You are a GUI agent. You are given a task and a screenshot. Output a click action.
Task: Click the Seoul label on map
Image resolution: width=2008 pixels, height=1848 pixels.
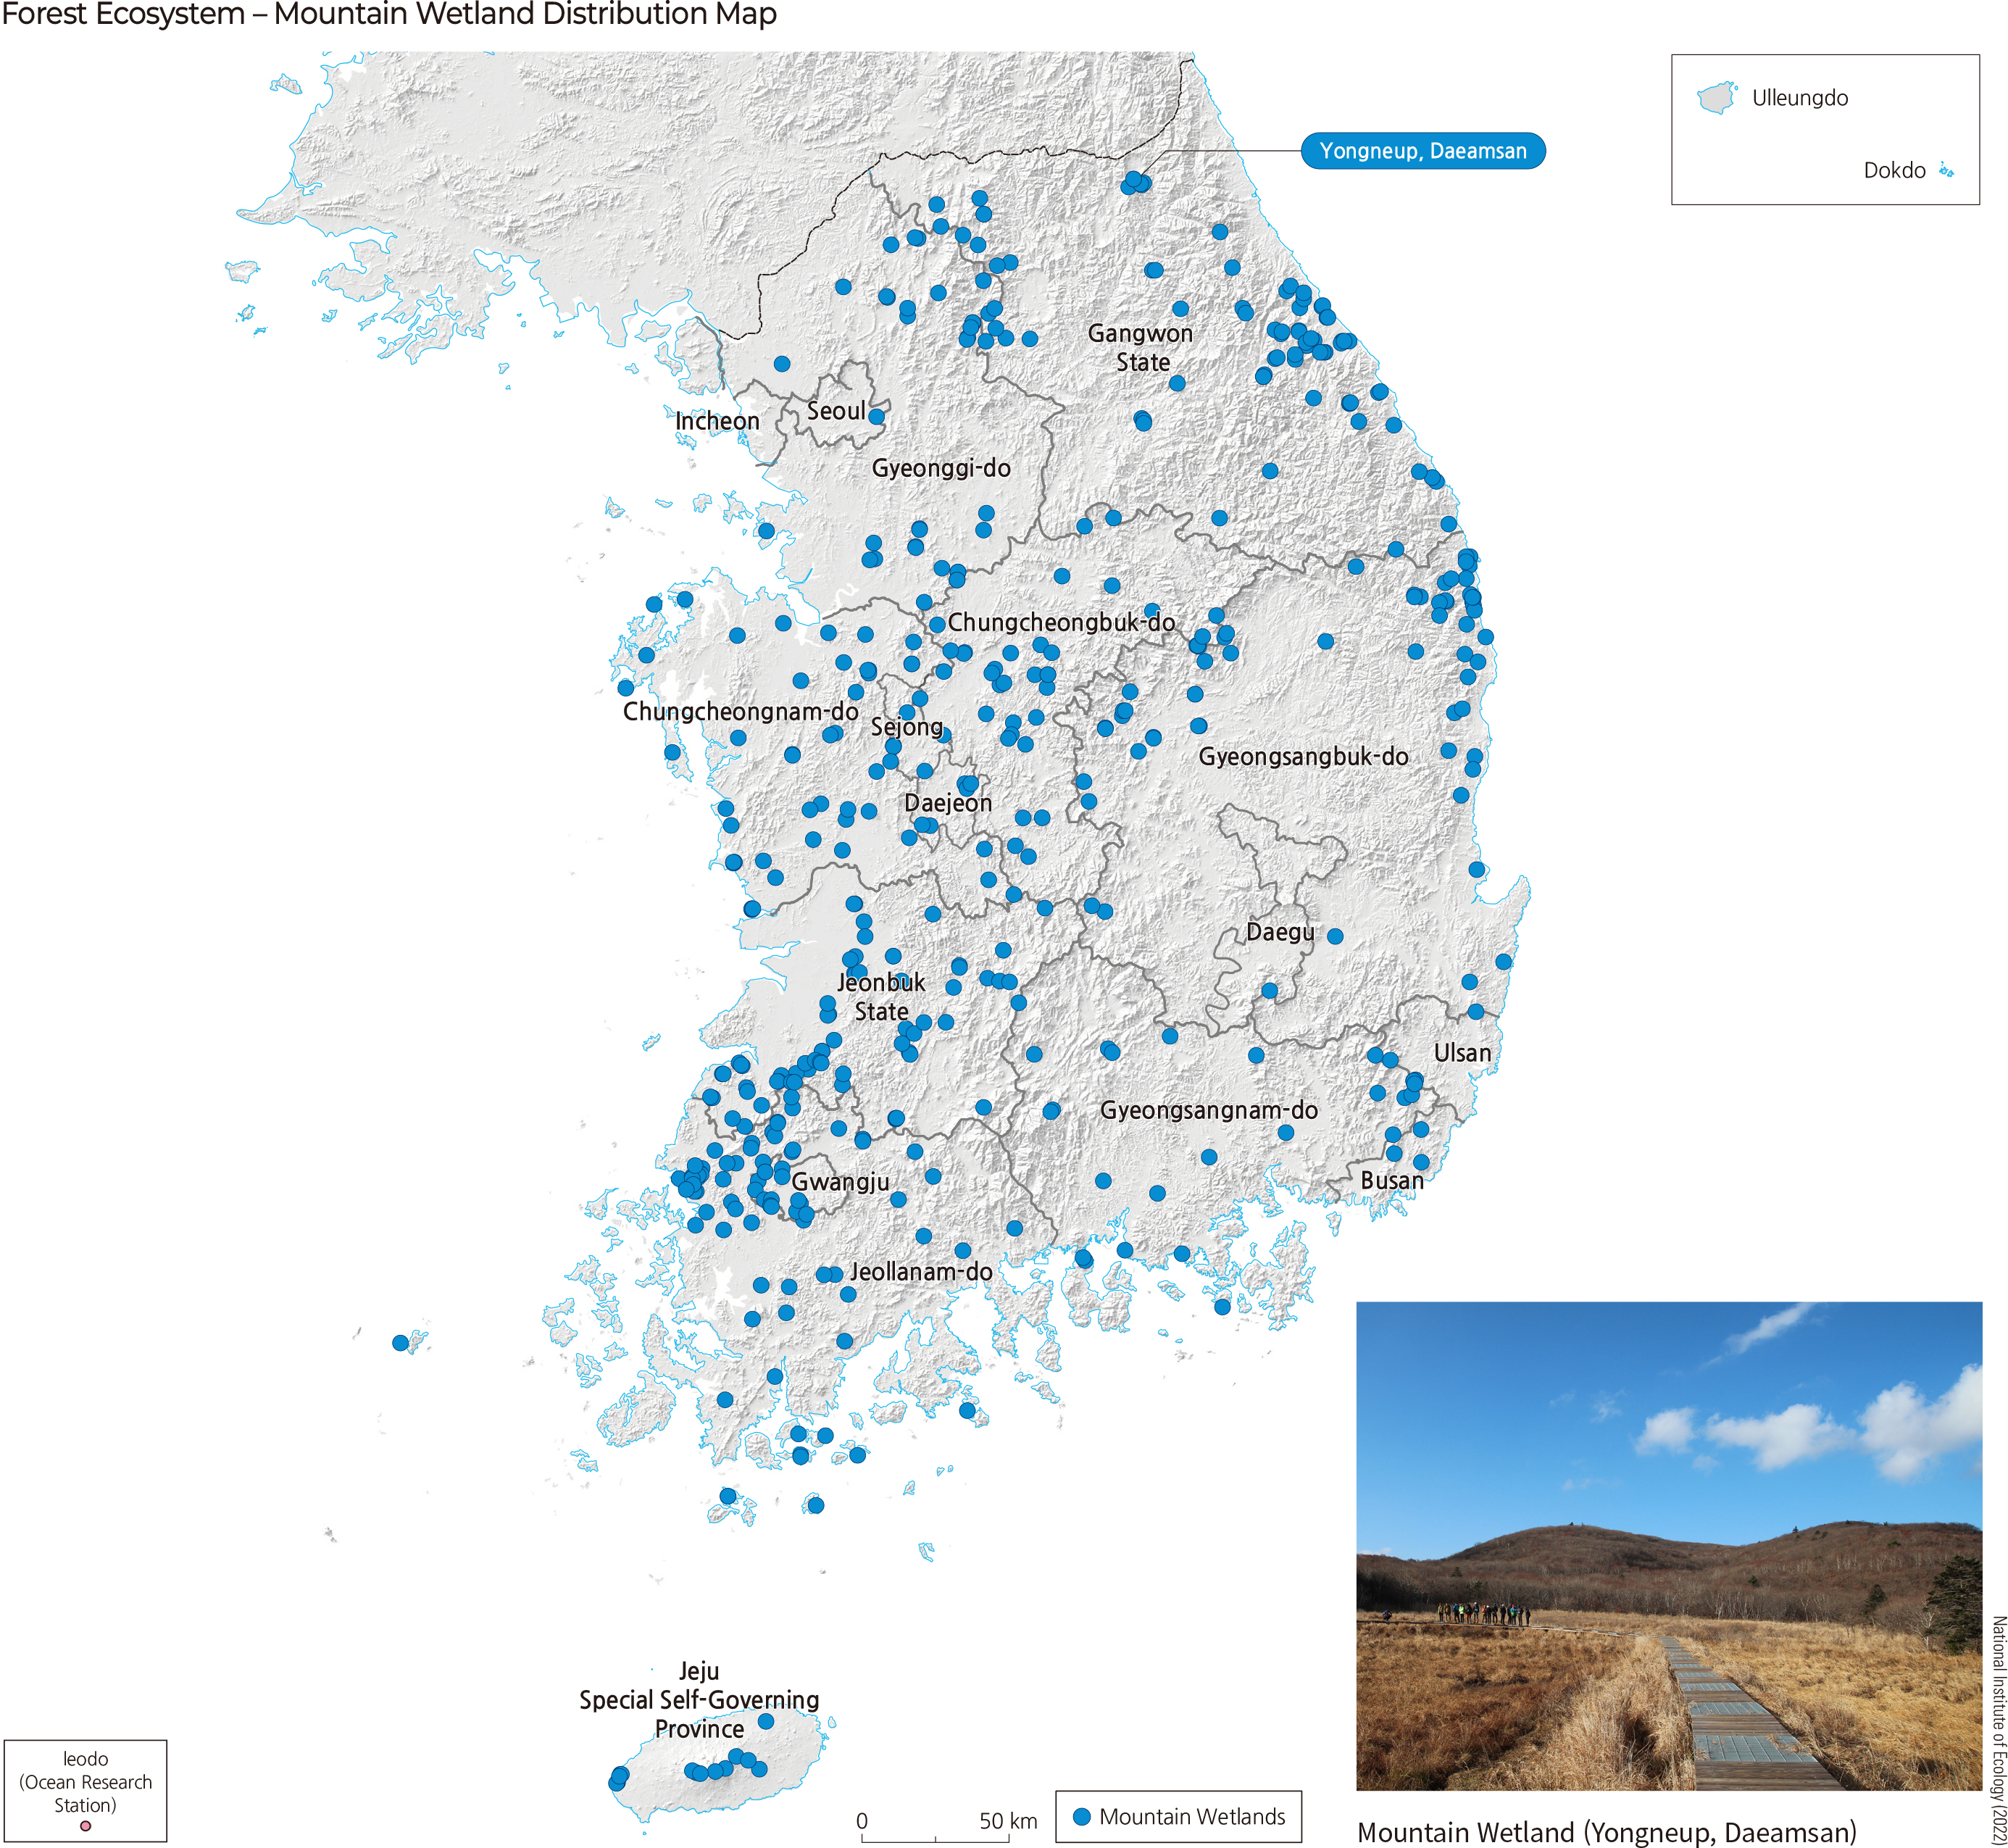[x=836, y=411]
